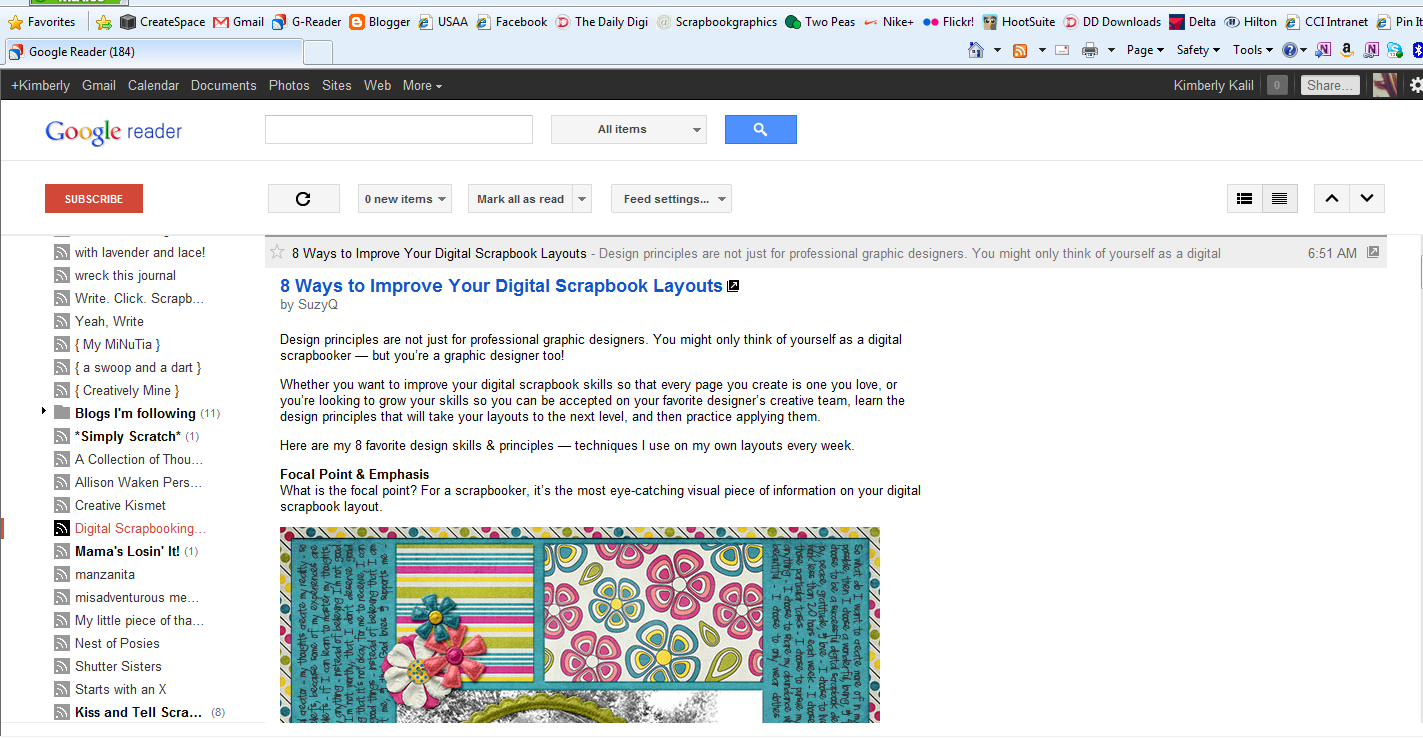Go to the previous item arrow
The height and width of the screenshot is (738, 1423).
[x=1331, y=199]
